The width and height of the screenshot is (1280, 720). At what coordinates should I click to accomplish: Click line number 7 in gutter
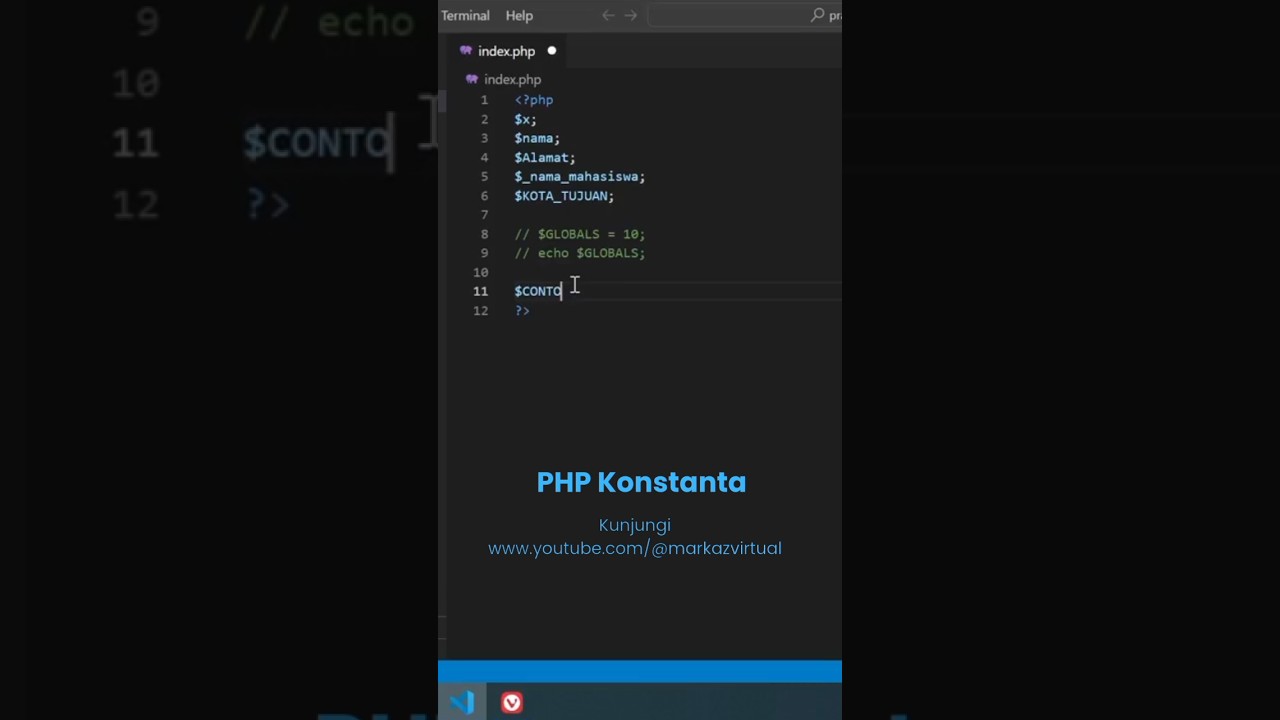484,215
